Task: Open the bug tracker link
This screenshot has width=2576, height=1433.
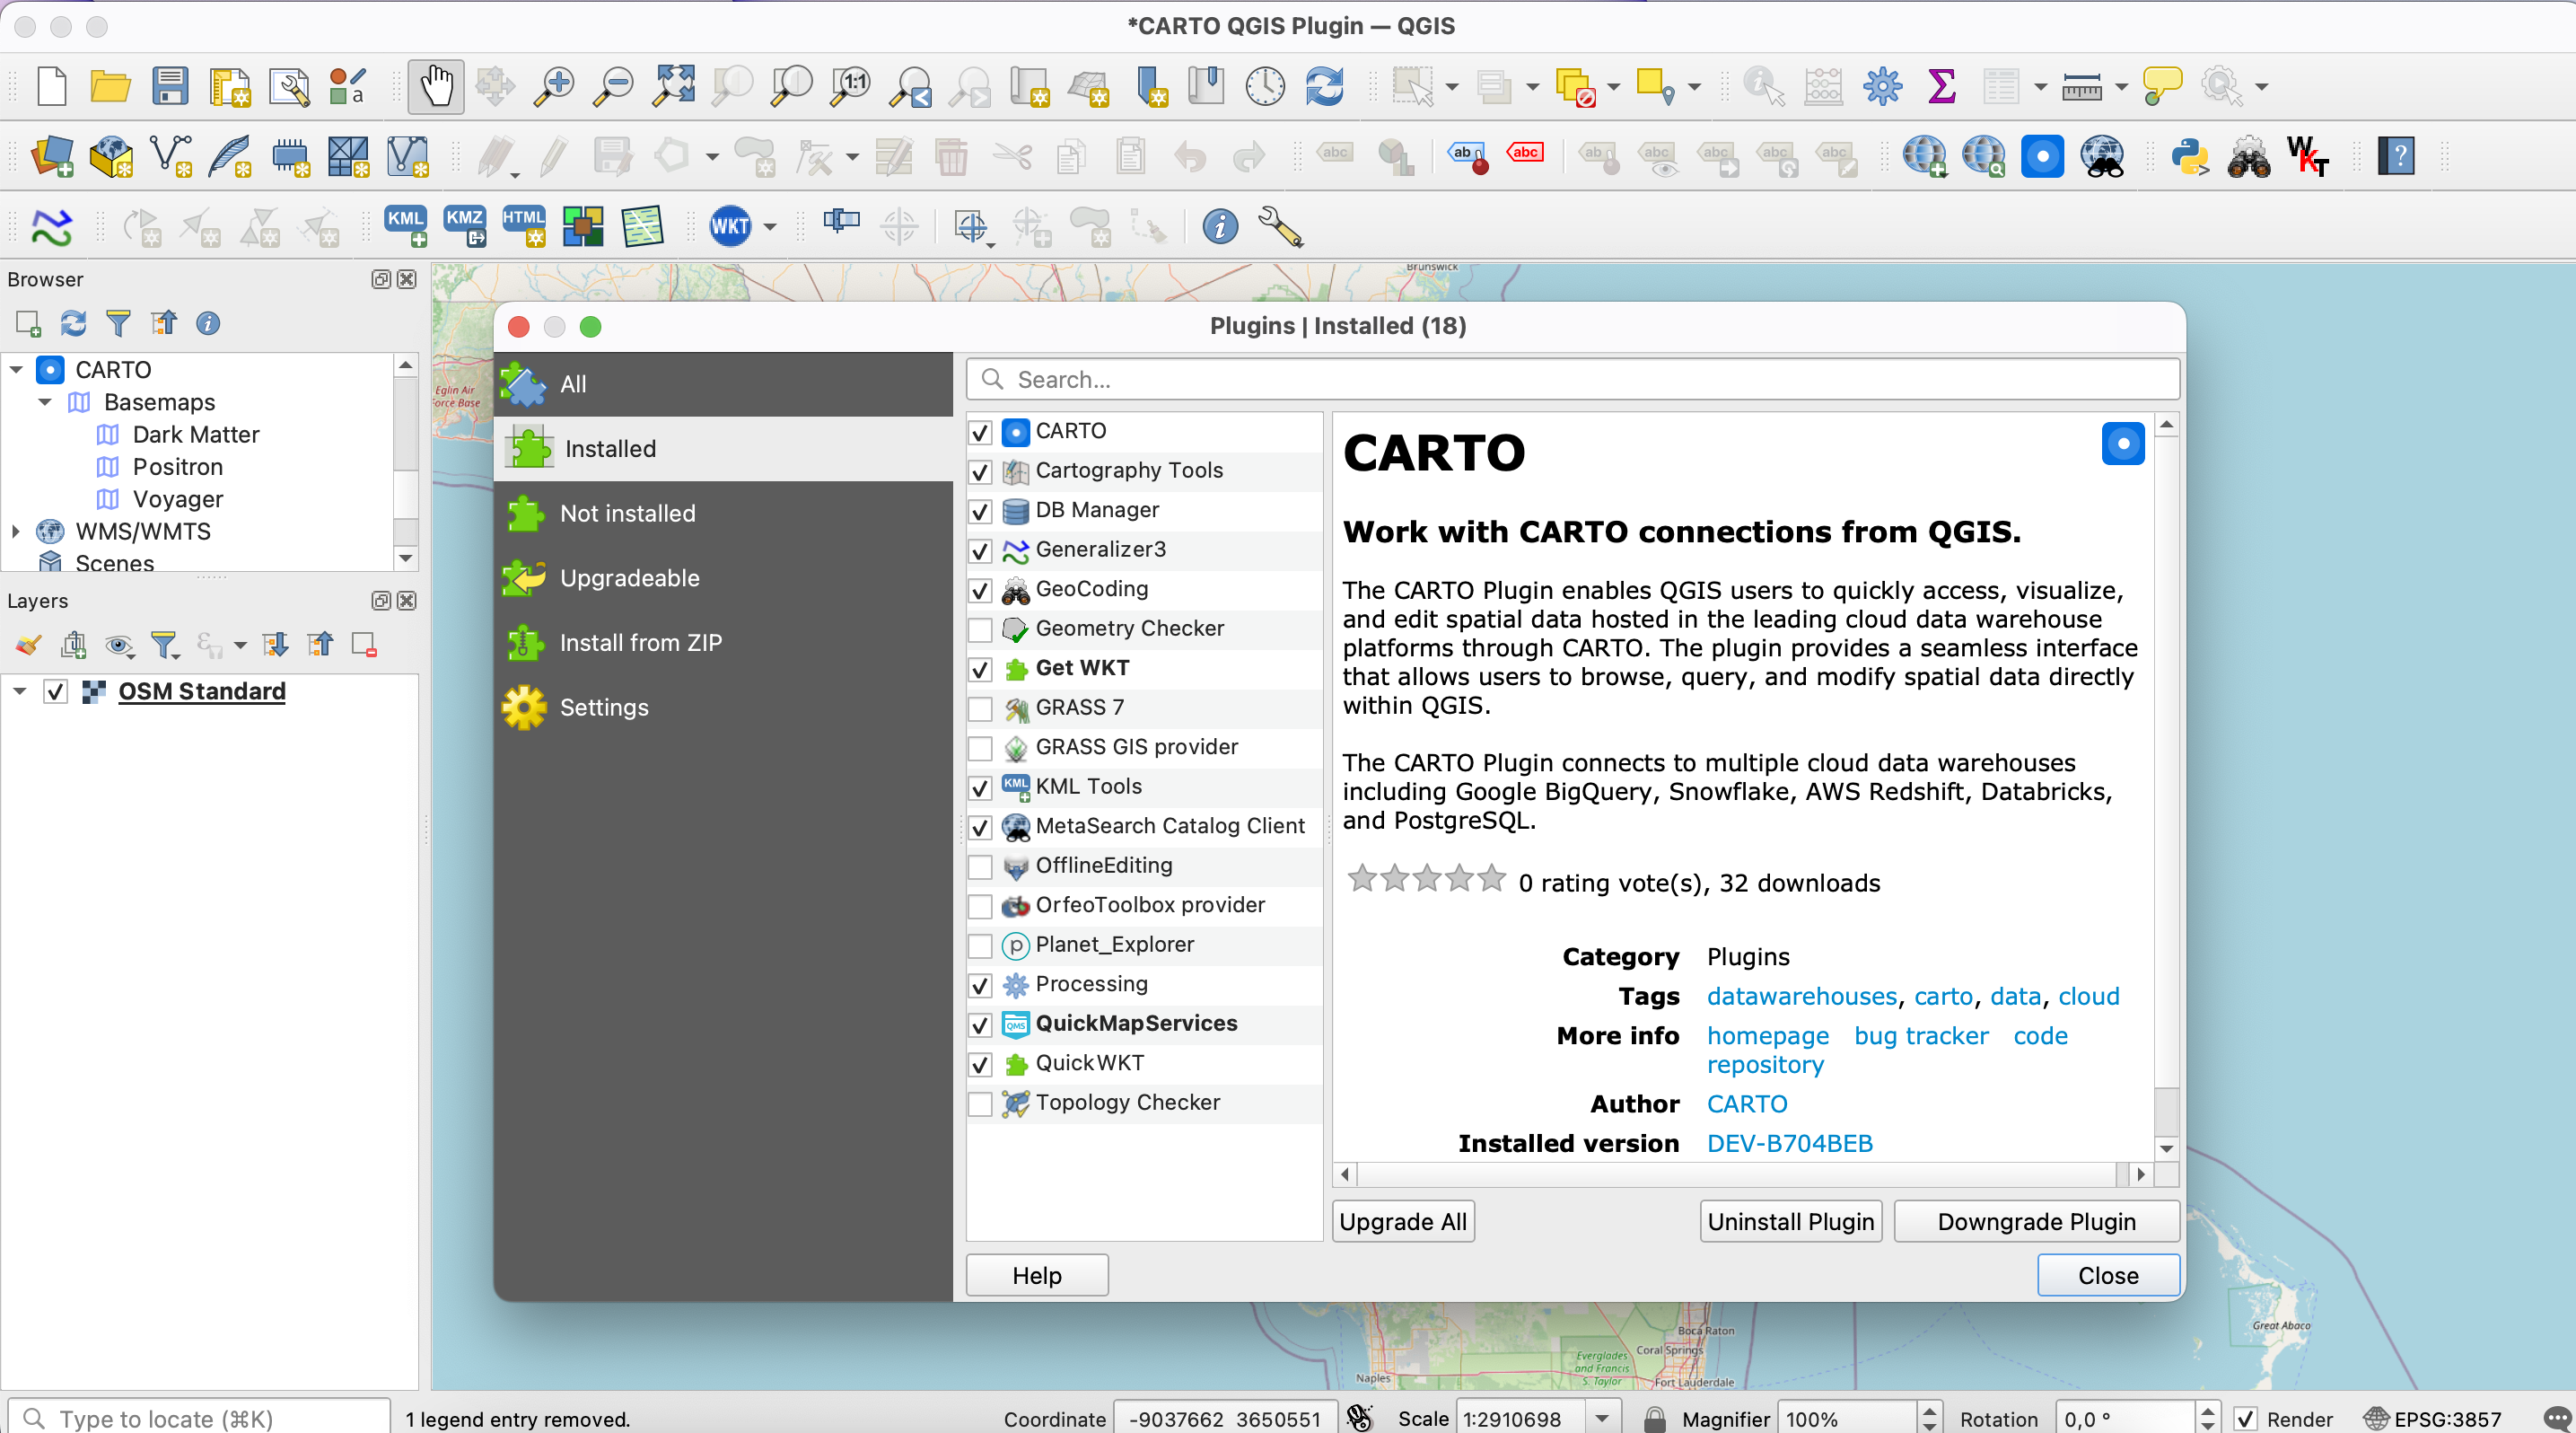Action: [x=1920, y=1035]
